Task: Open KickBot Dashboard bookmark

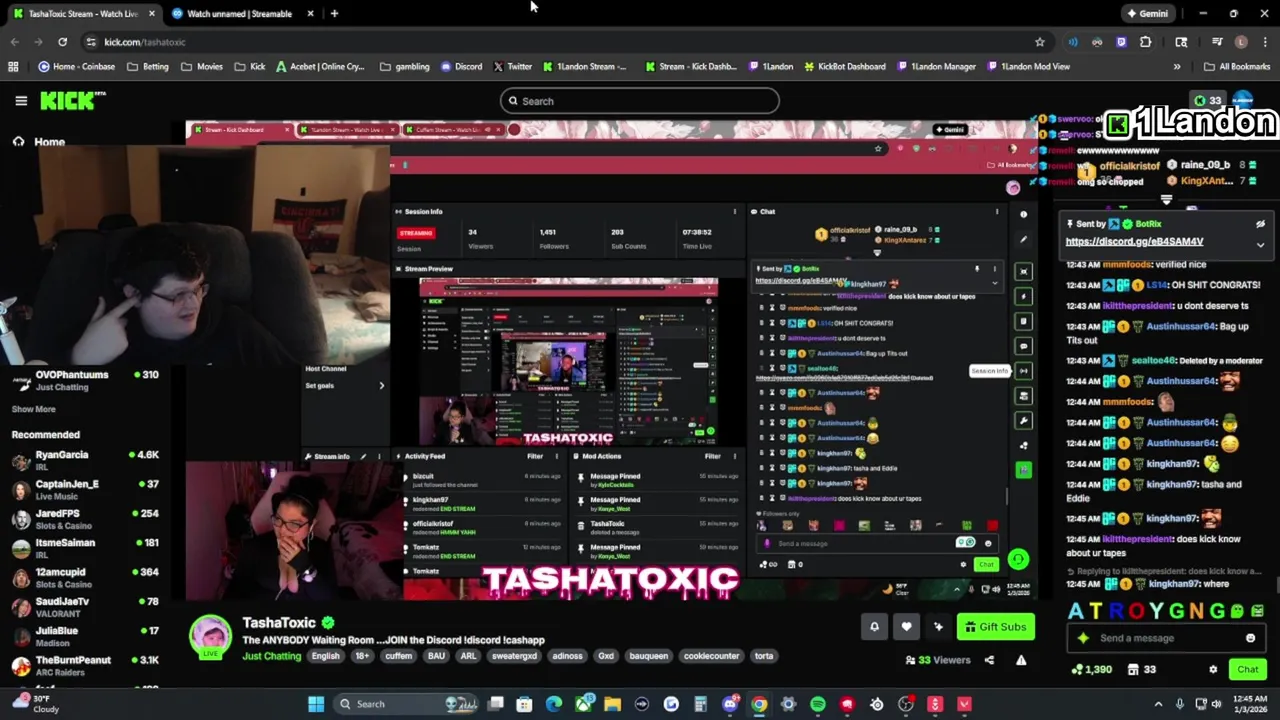Action: (843, 67)
